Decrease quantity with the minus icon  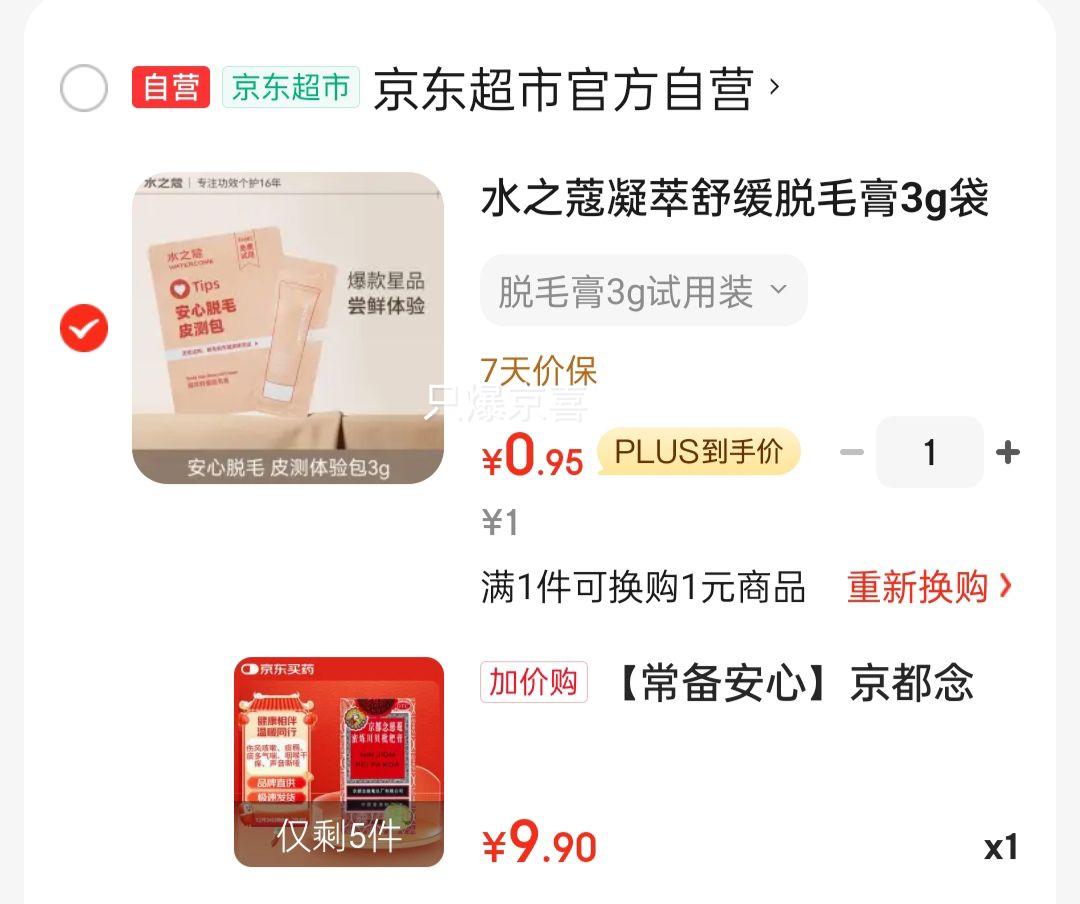coord(852,452)
